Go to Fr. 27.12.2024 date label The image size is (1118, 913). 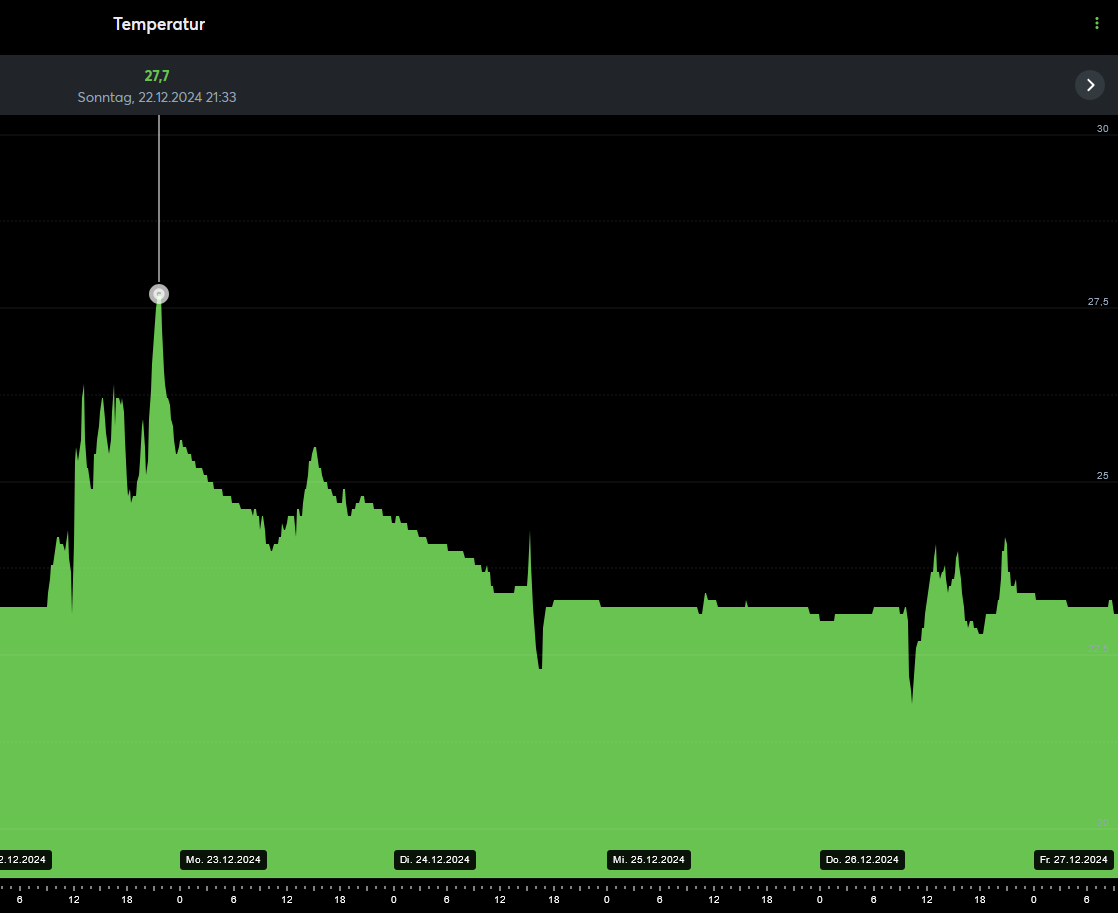coord(1075,860)
